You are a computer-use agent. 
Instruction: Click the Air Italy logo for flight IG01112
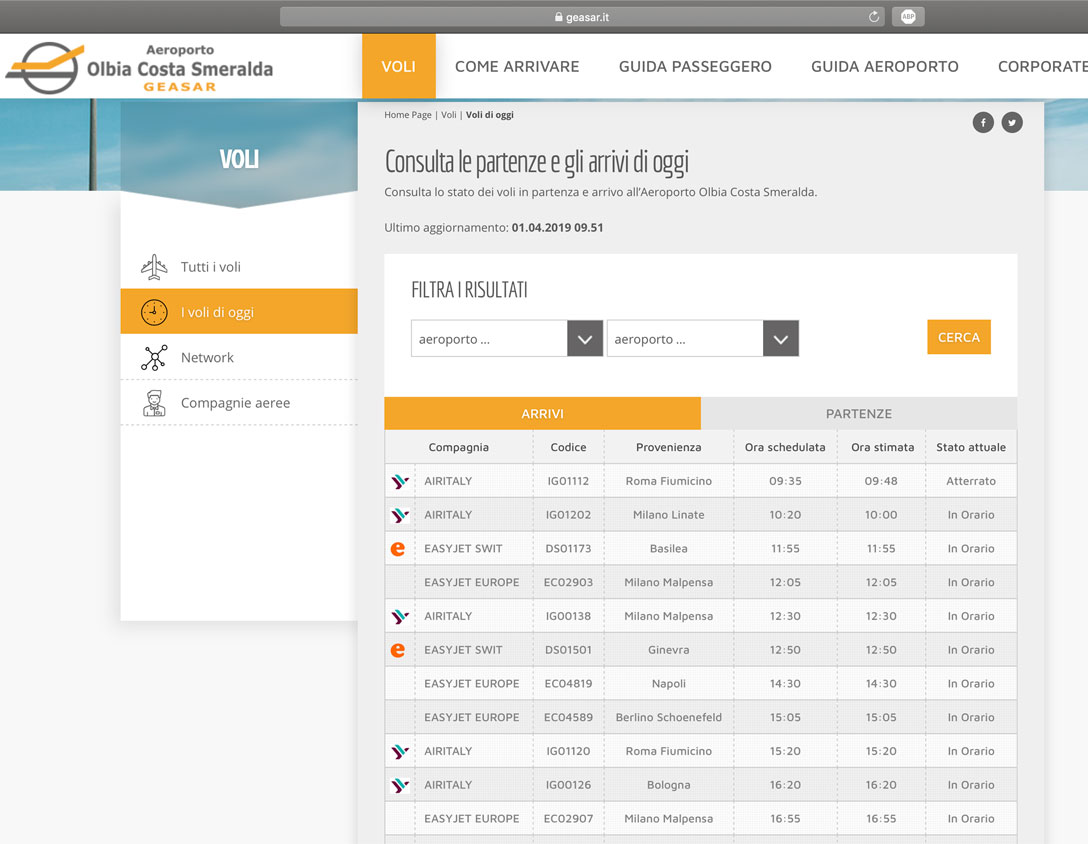400,481
